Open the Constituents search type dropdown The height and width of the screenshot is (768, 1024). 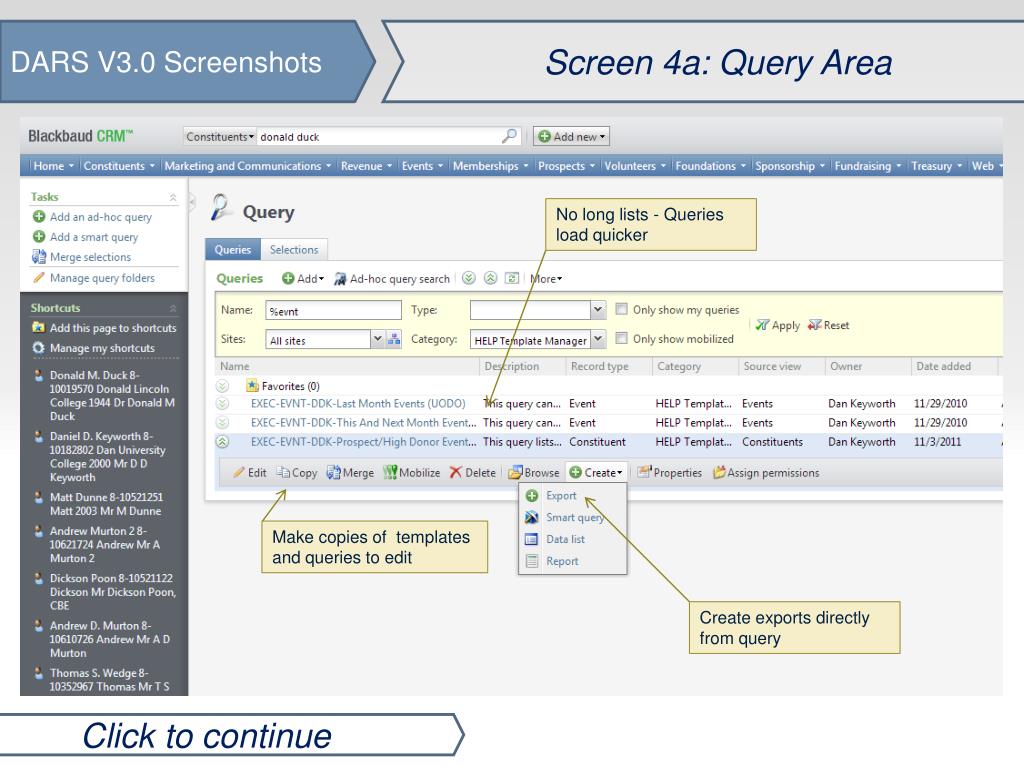219,136
